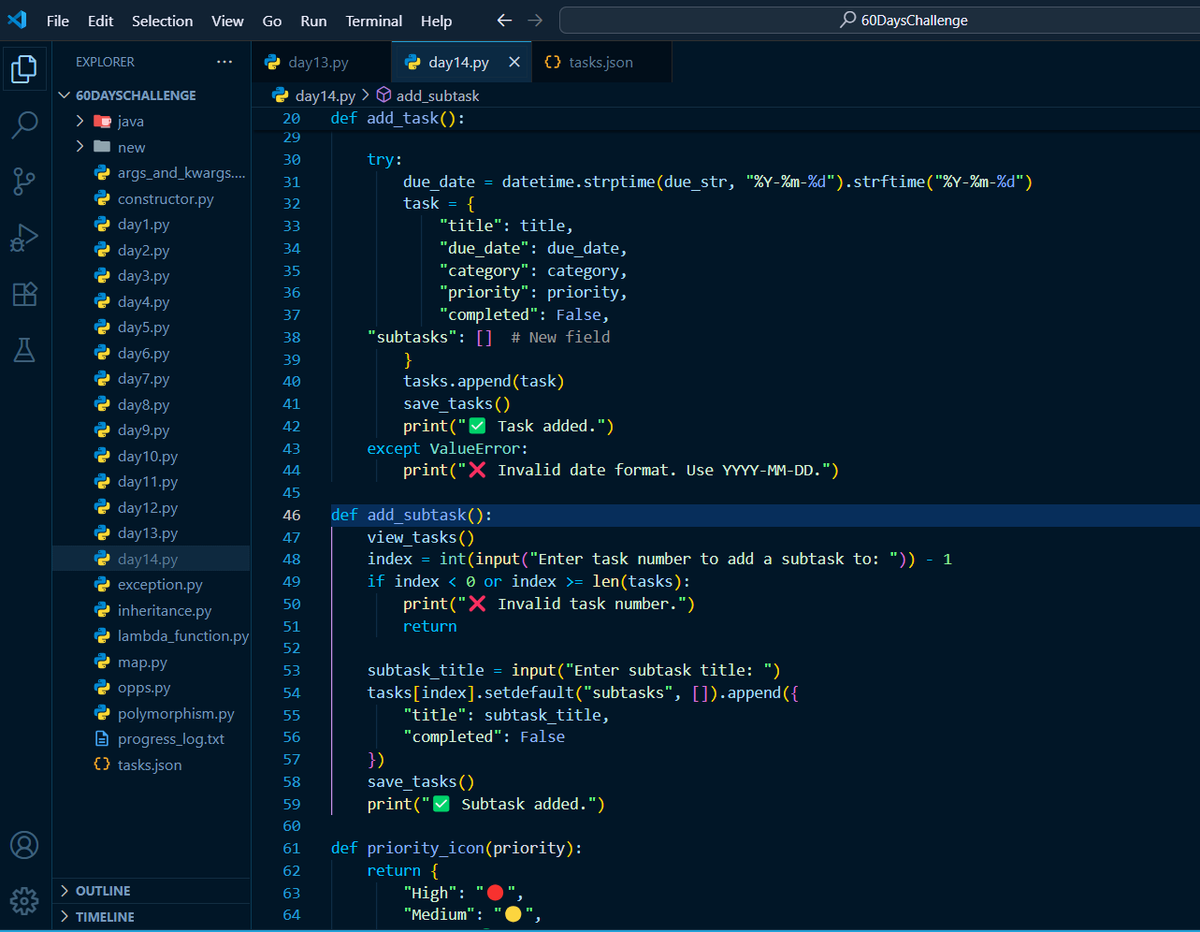
Task: Collapse the 60DAYSCHALLENGE root folder
Action: click(66, 95)
